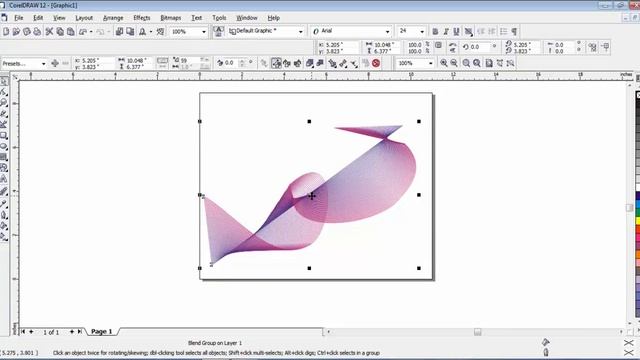The image size is (640, 360).
Task: Click the Object acceleration blend button
Action: [310, 63]
